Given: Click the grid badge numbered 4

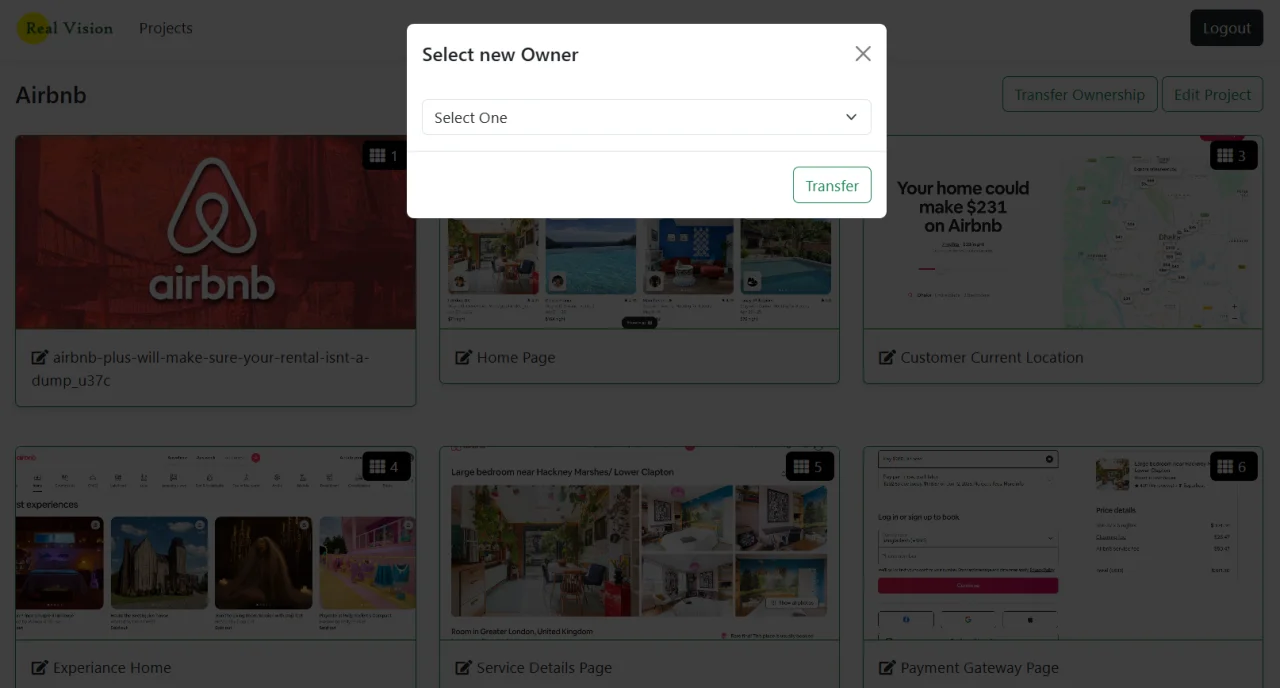Looking at the screenshot, I should (384, 466).
